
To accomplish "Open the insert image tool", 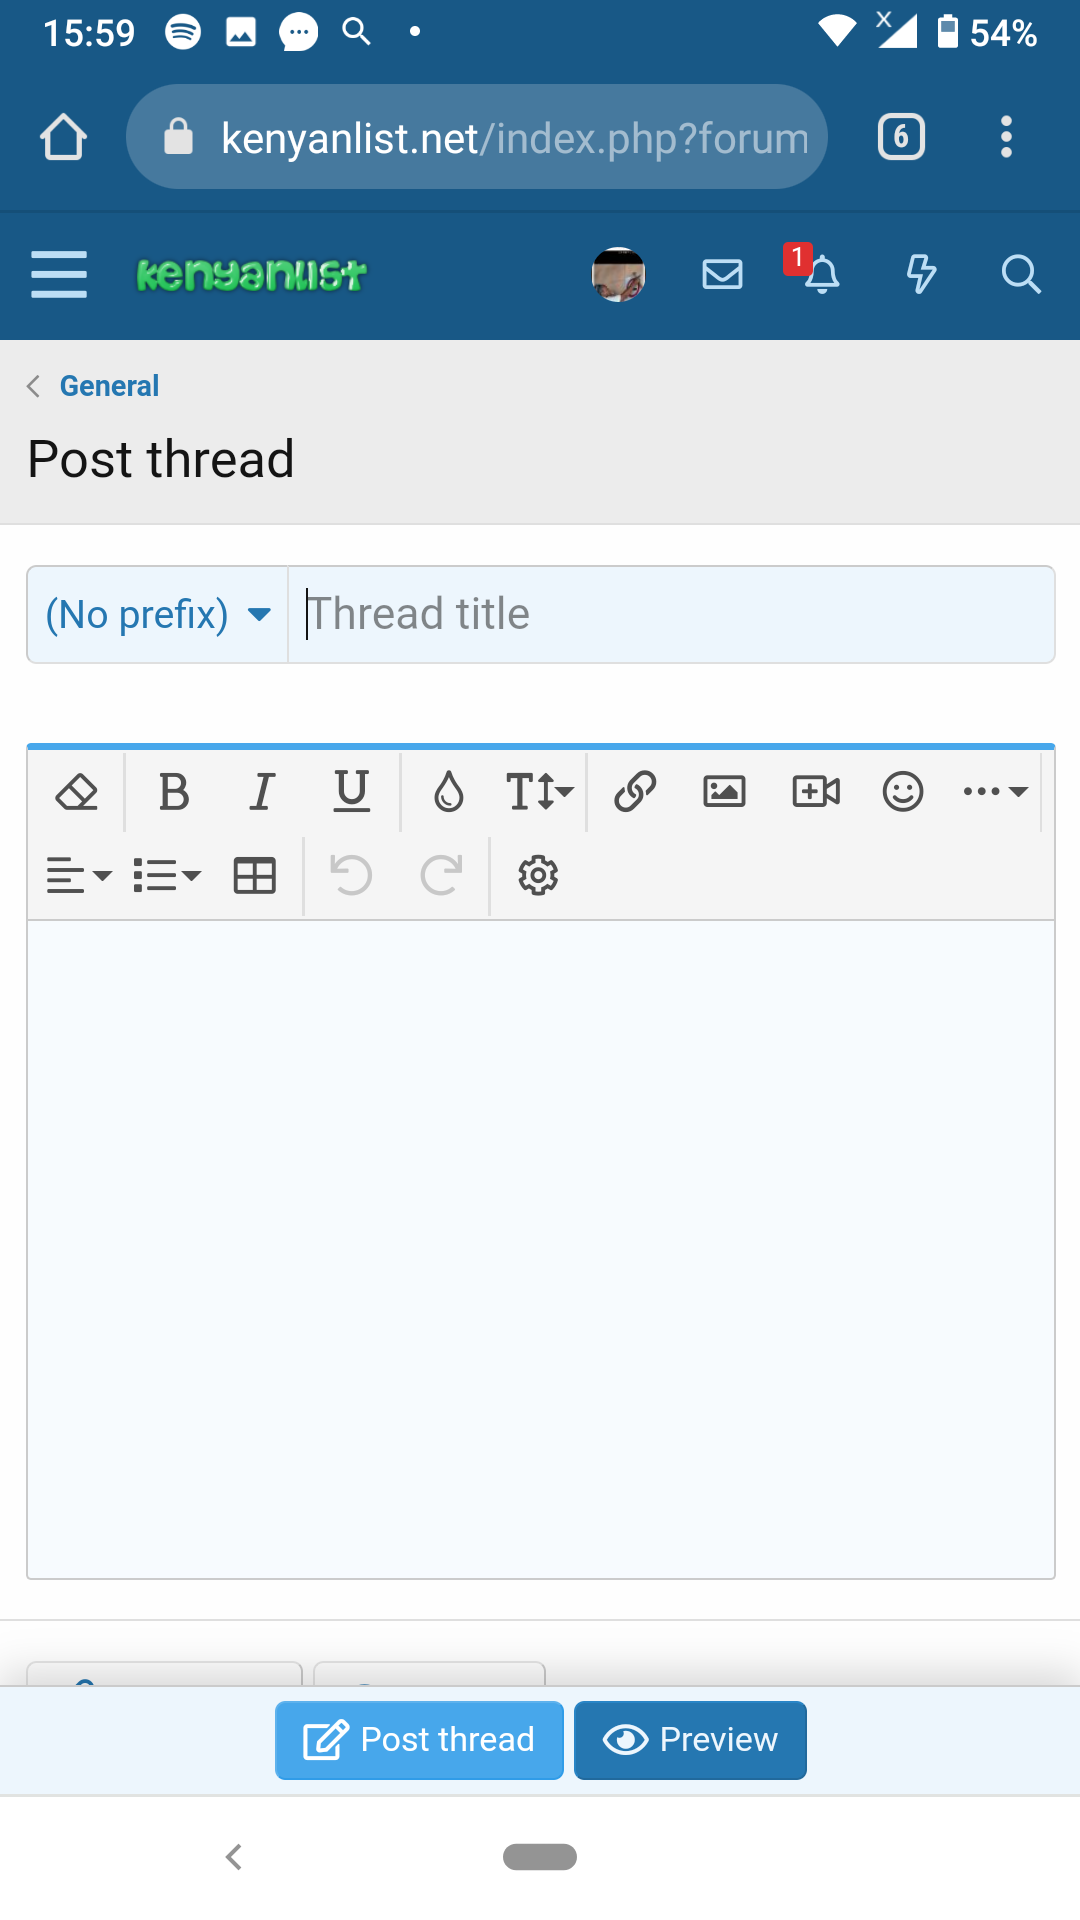I will pyautogui.click(x=724, y=792).
